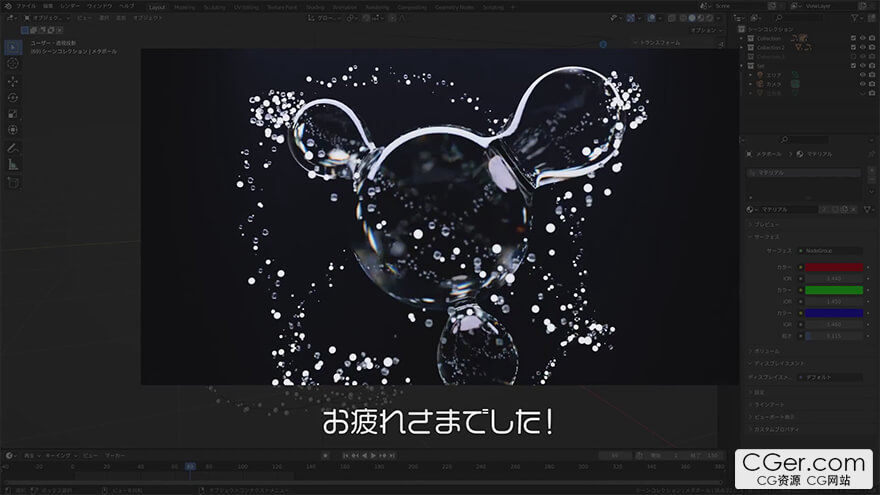Open the オブジェクト mode dropdown
The height and width of the screenshot is (495, 880).
point(47,18)
